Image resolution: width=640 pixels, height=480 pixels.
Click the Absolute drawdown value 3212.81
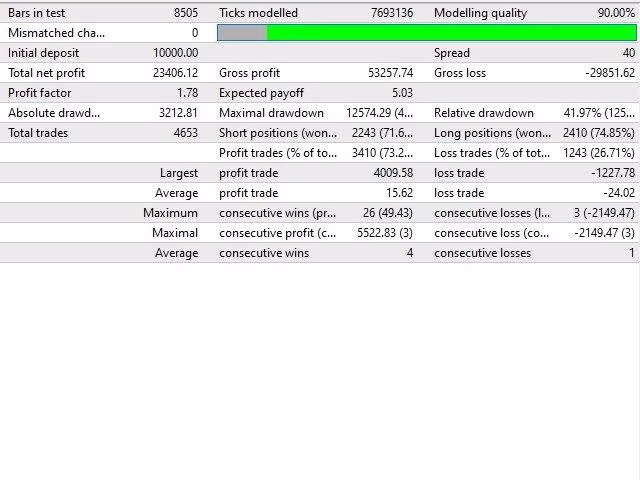pos(178,113)
